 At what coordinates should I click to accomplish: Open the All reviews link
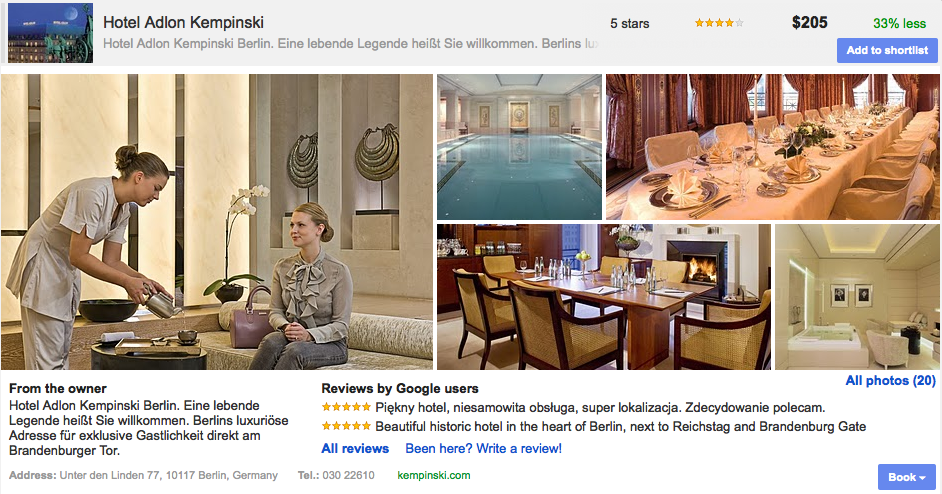pos(355,448)
